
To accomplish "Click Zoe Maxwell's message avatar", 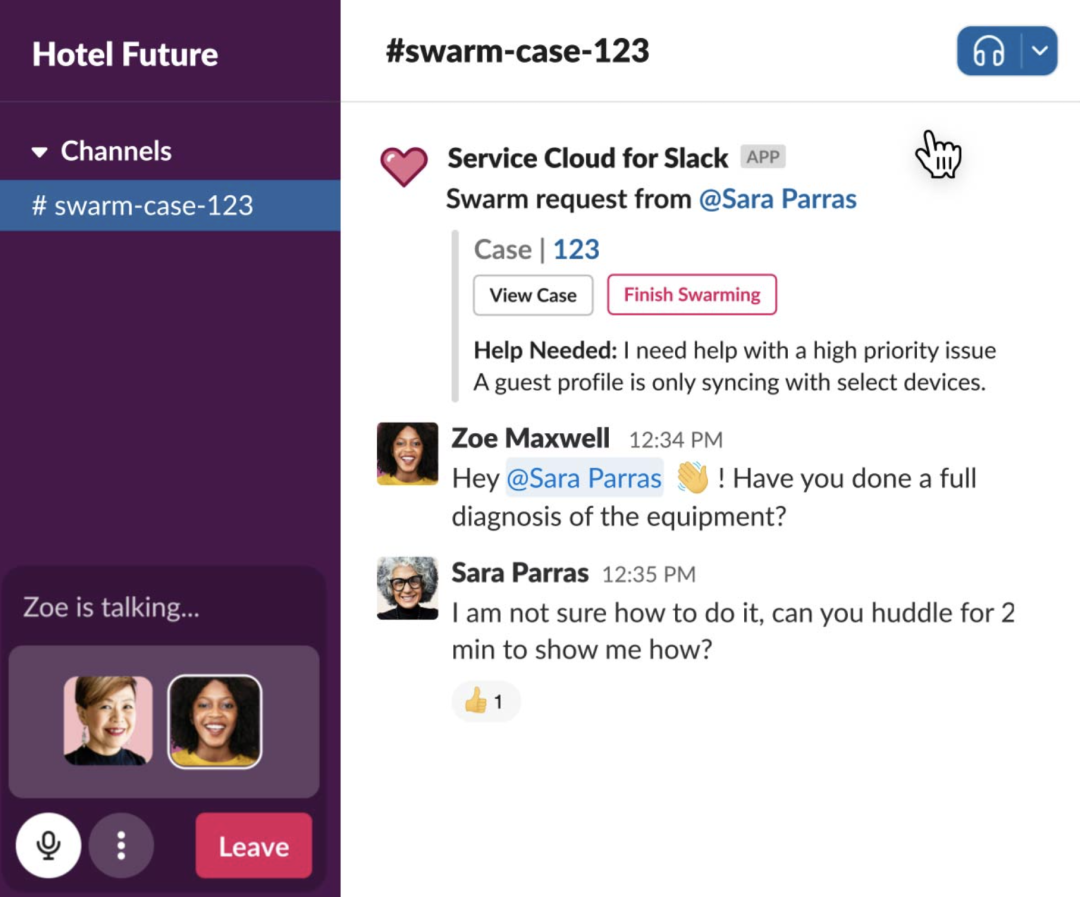I will pos(407,453).
